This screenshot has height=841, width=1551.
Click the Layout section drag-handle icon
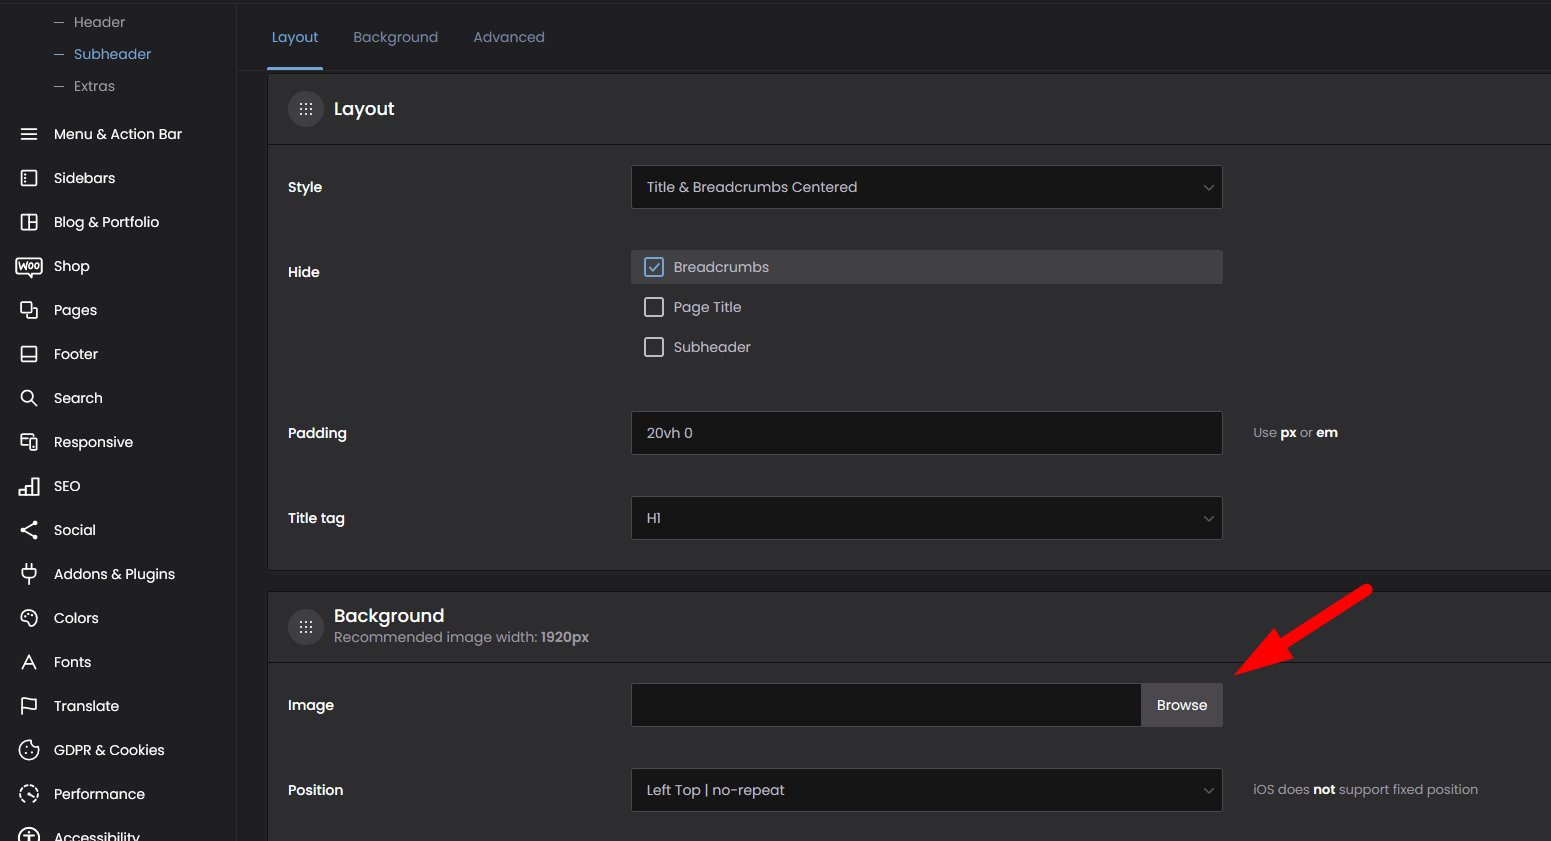tap(306, 109)
